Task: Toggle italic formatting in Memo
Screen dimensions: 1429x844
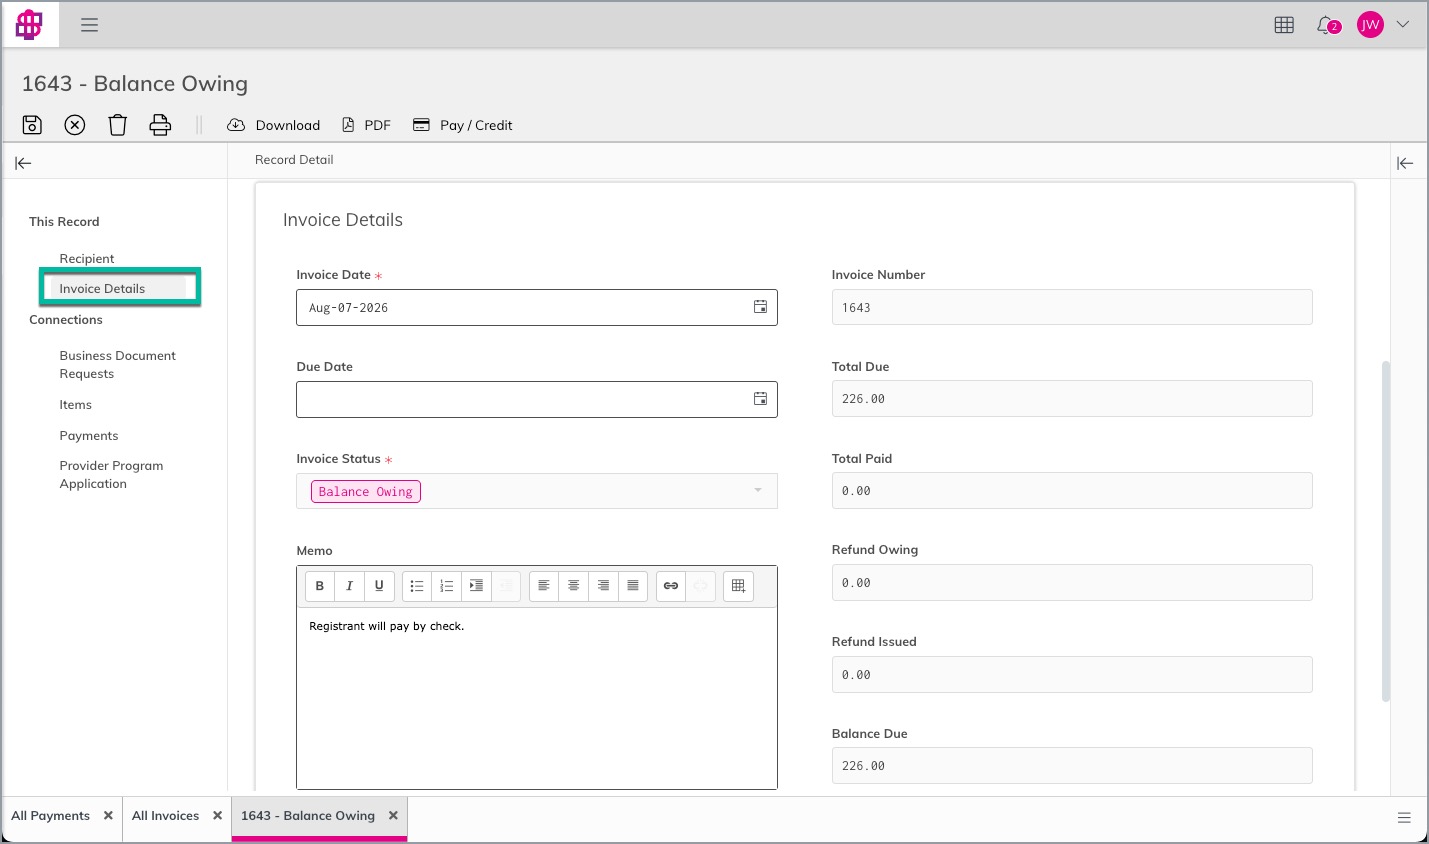Action: pos(349,586)
